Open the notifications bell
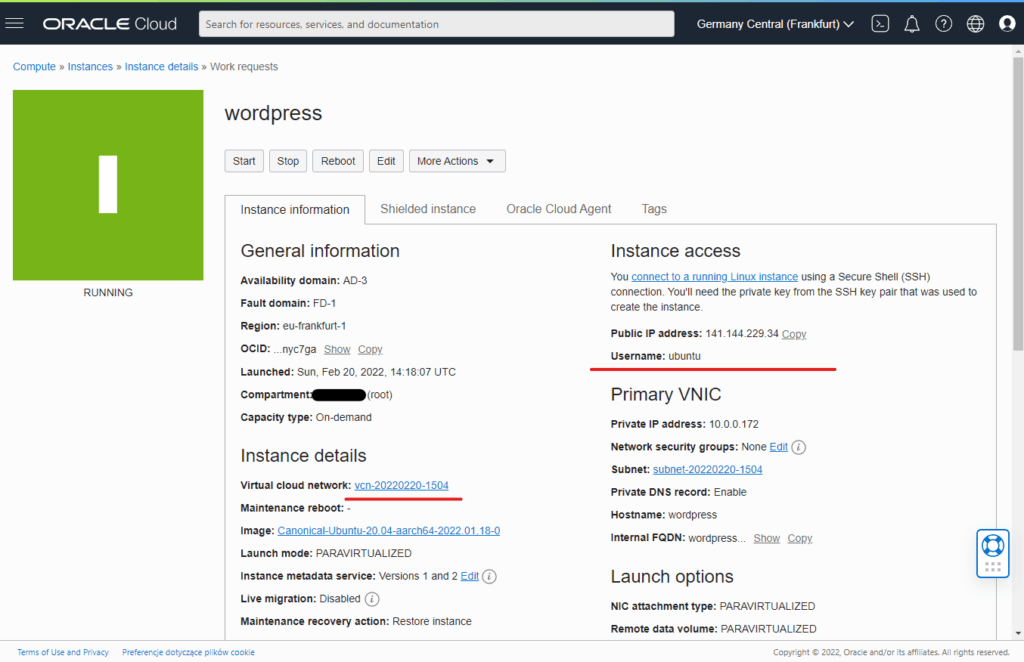 (912, 24)
